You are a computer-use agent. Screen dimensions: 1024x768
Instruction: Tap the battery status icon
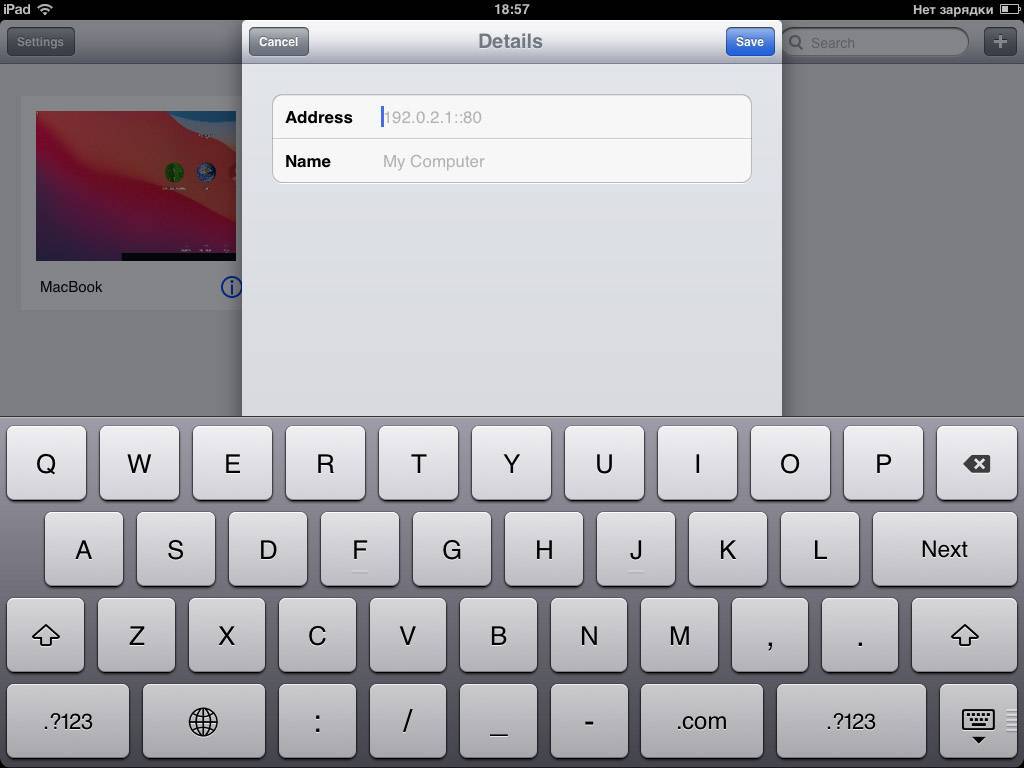click(x=1009, y=9)
